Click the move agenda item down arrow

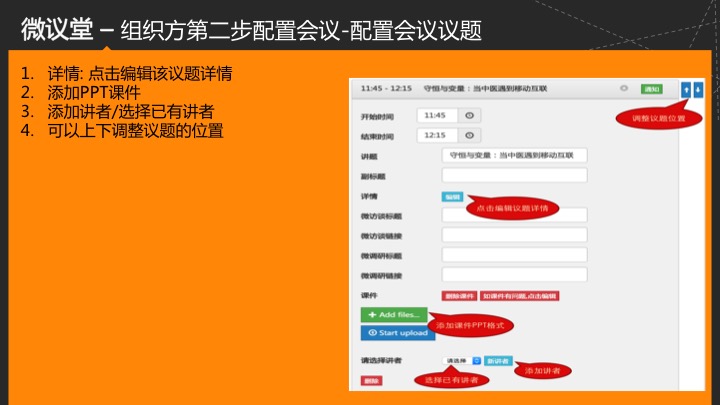pos(697,89)
